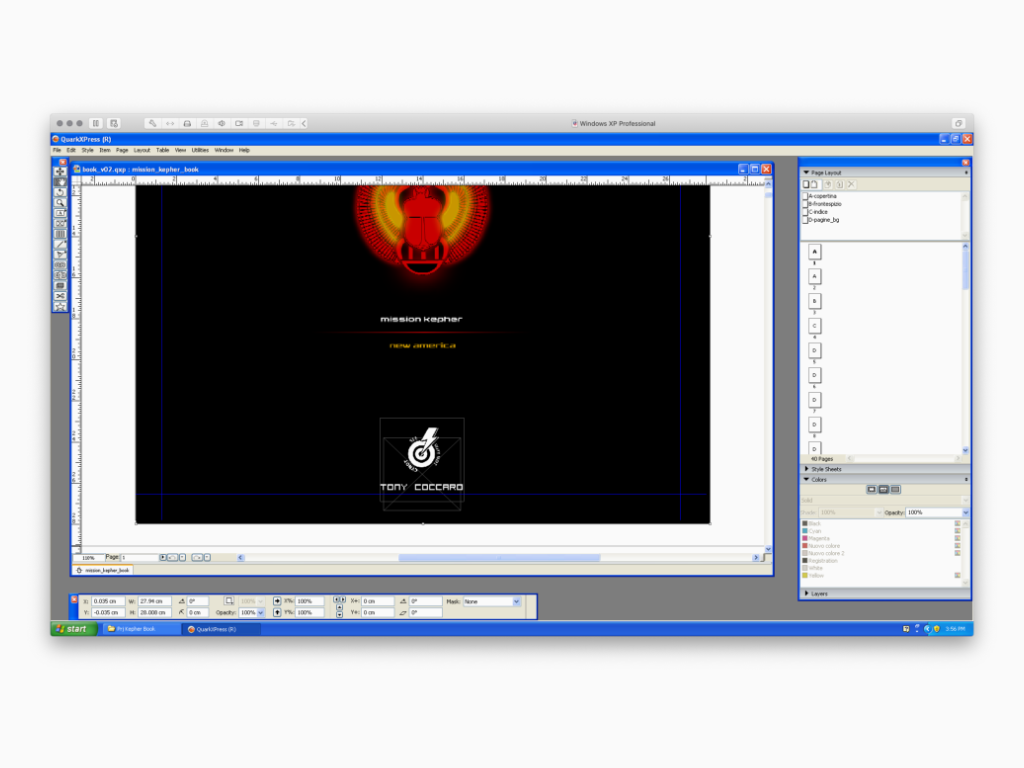Image resolution: width=1024 pixels, height=768 pixels.
Task: Open QuarkXPress (R) taskbar item
Action: [x=221, y=629]
